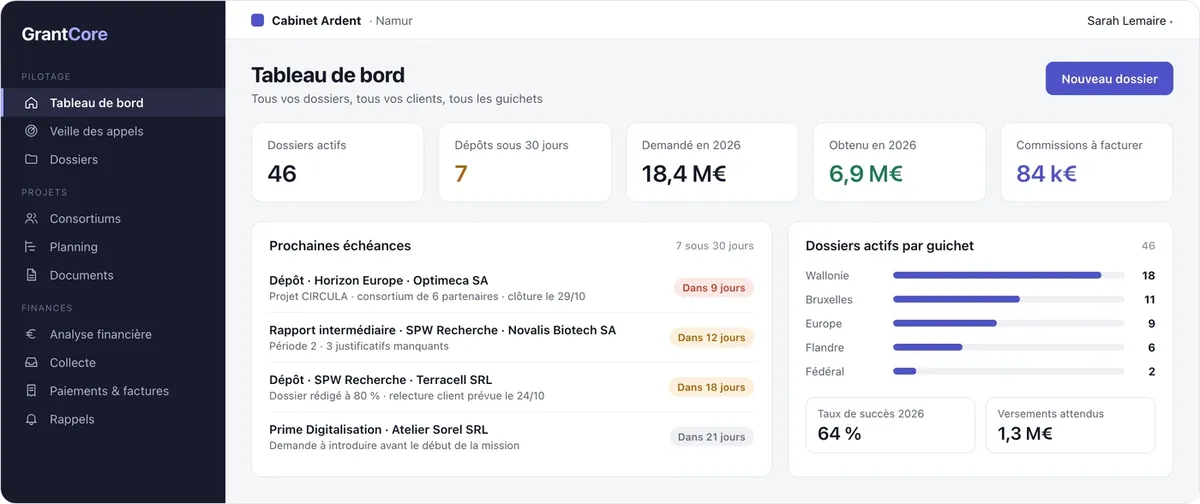
Task: Click the Cabinet Ardent organisation name
Action: coord(316,20)
